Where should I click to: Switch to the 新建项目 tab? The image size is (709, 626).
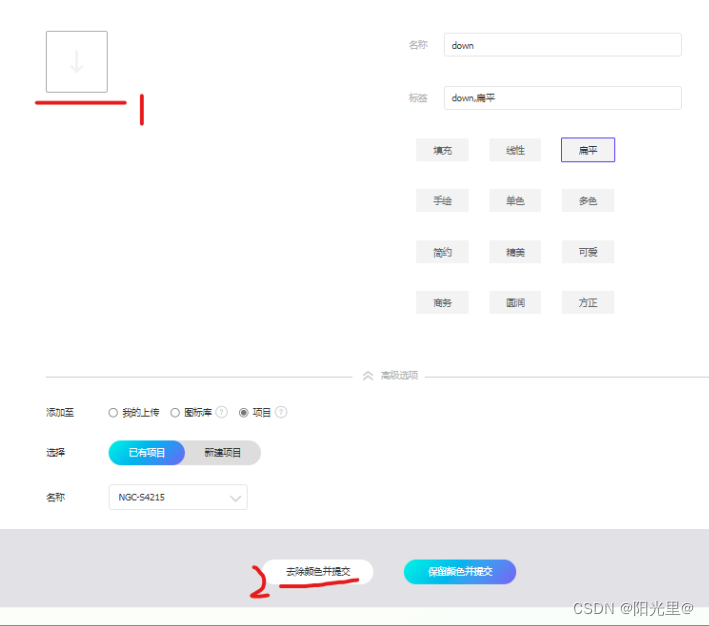click(222, 453)
